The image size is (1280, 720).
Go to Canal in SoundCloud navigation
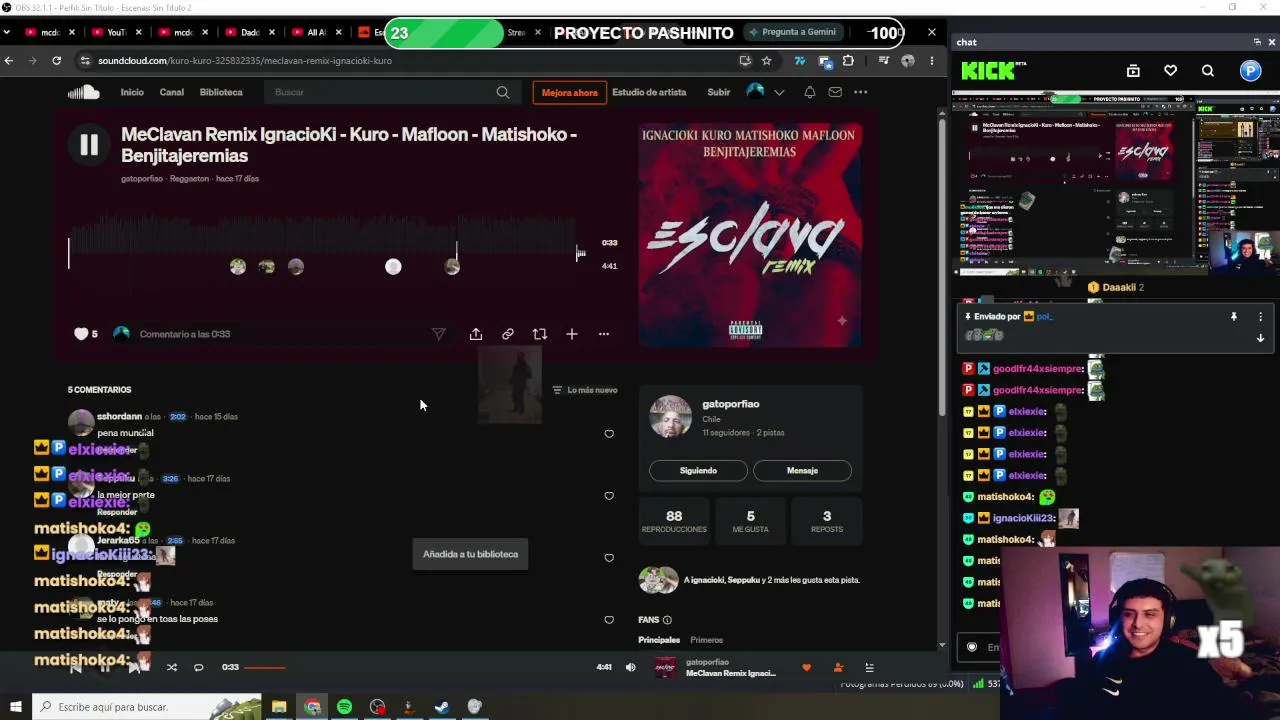point(172,92)
